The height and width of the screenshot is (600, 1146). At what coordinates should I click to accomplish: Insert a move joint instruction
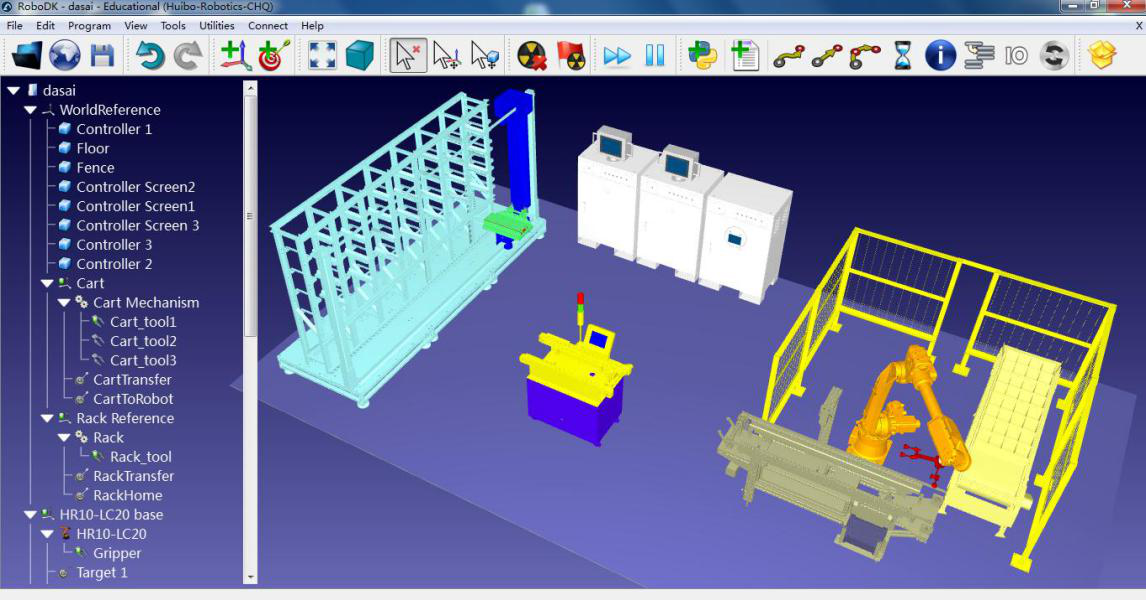click(x=789, y=55)
